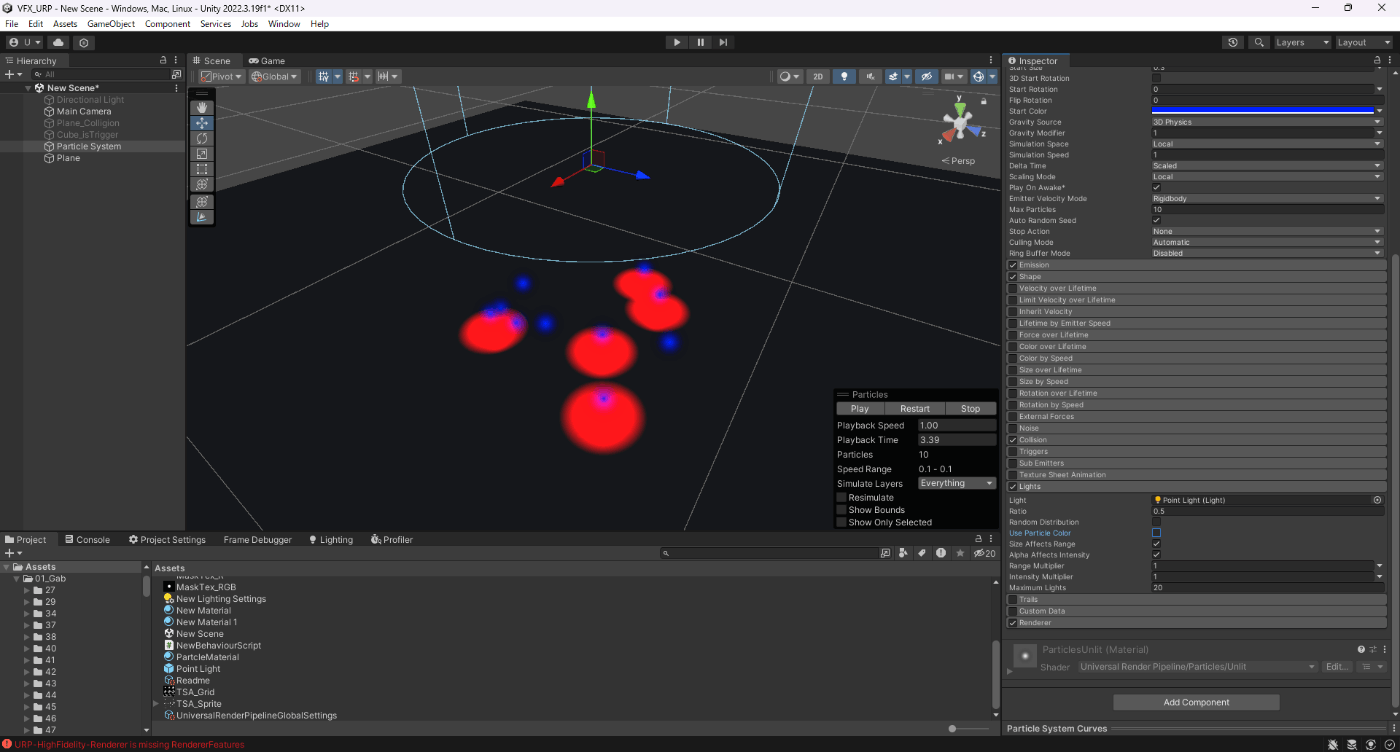Open the Pivot handle position dropdown

tap(221, 76)
